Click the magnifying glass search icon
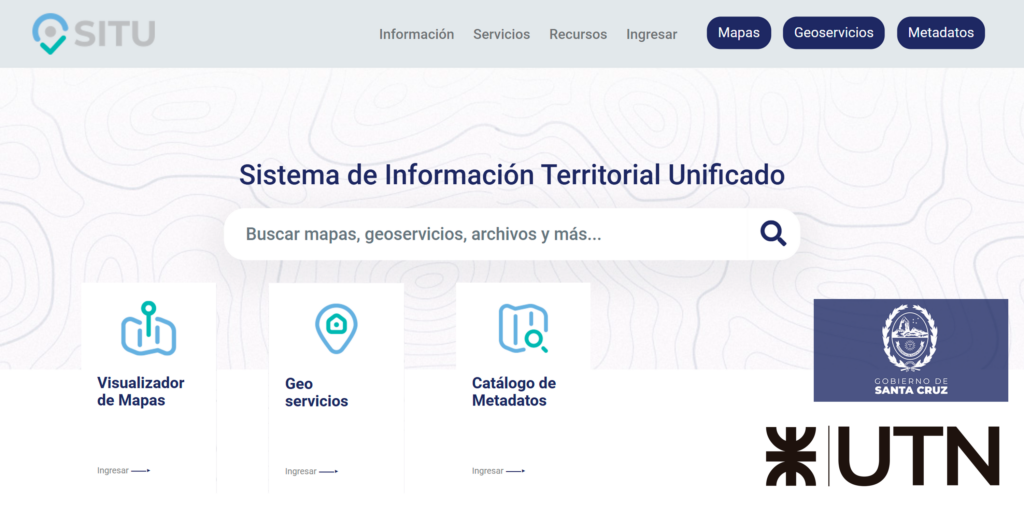 [773, 233]
